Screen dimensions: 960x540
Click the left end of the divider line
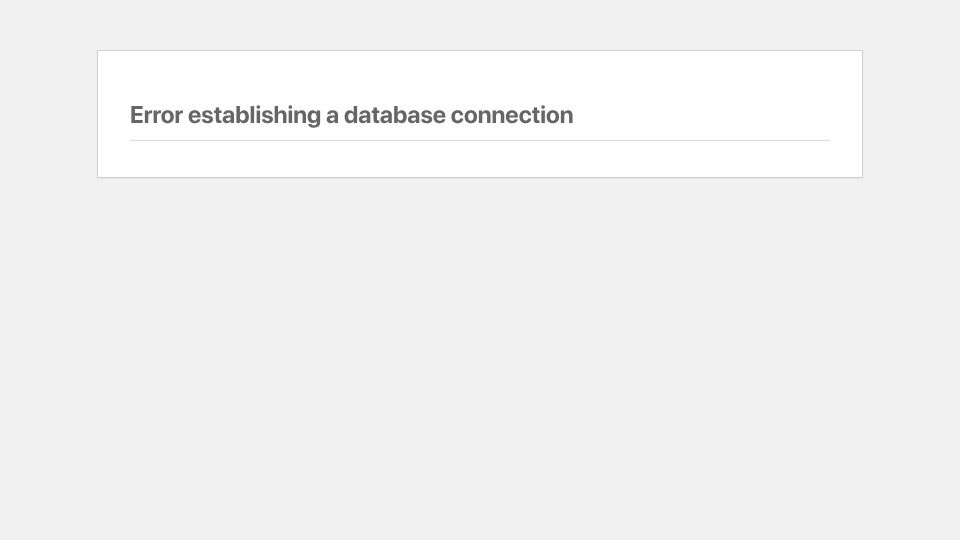tap(133, 140)
